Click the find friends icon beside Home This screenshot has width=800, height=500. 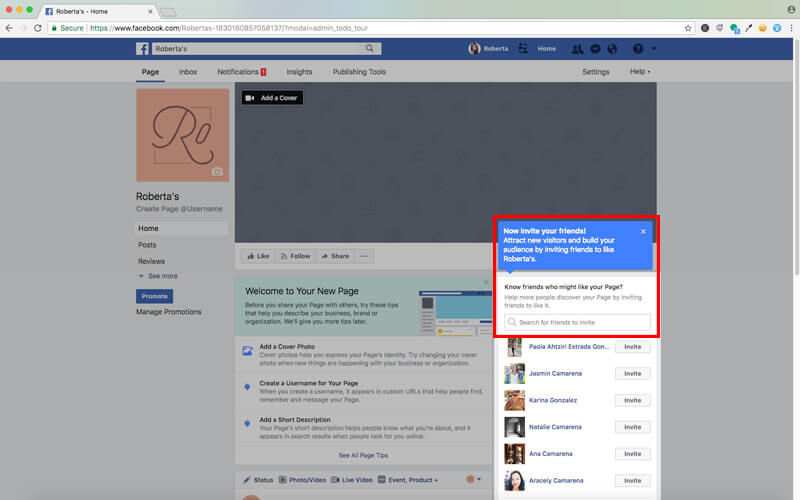[x=523, y=48]
